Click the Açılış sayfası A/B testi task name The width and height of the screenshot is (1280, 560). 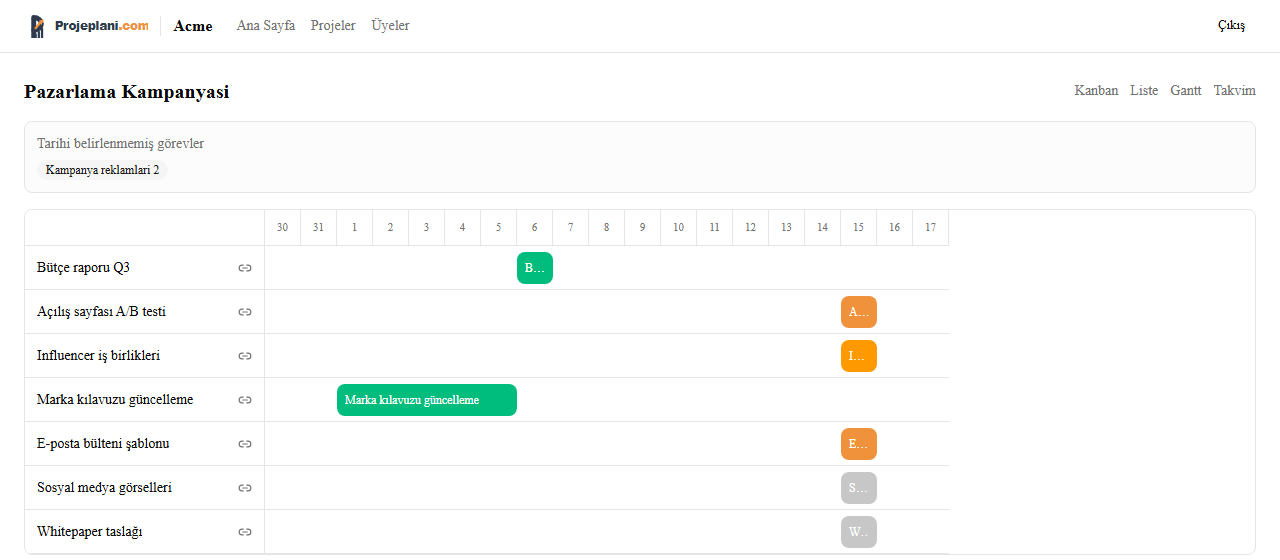(101, 312)
